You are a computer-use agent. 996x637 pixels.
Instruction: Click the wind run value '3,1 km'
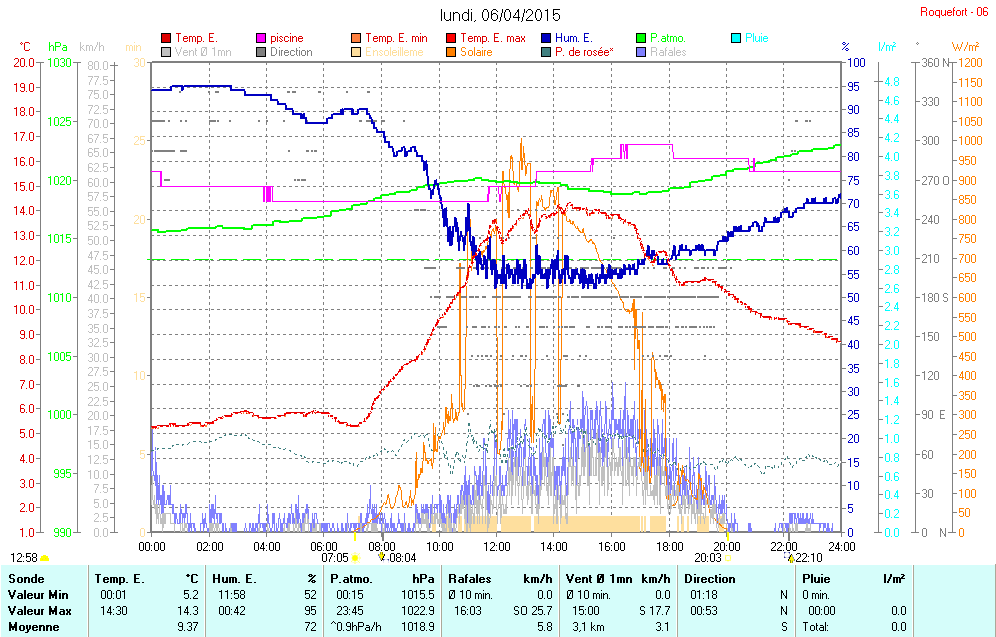coord(588,627)
